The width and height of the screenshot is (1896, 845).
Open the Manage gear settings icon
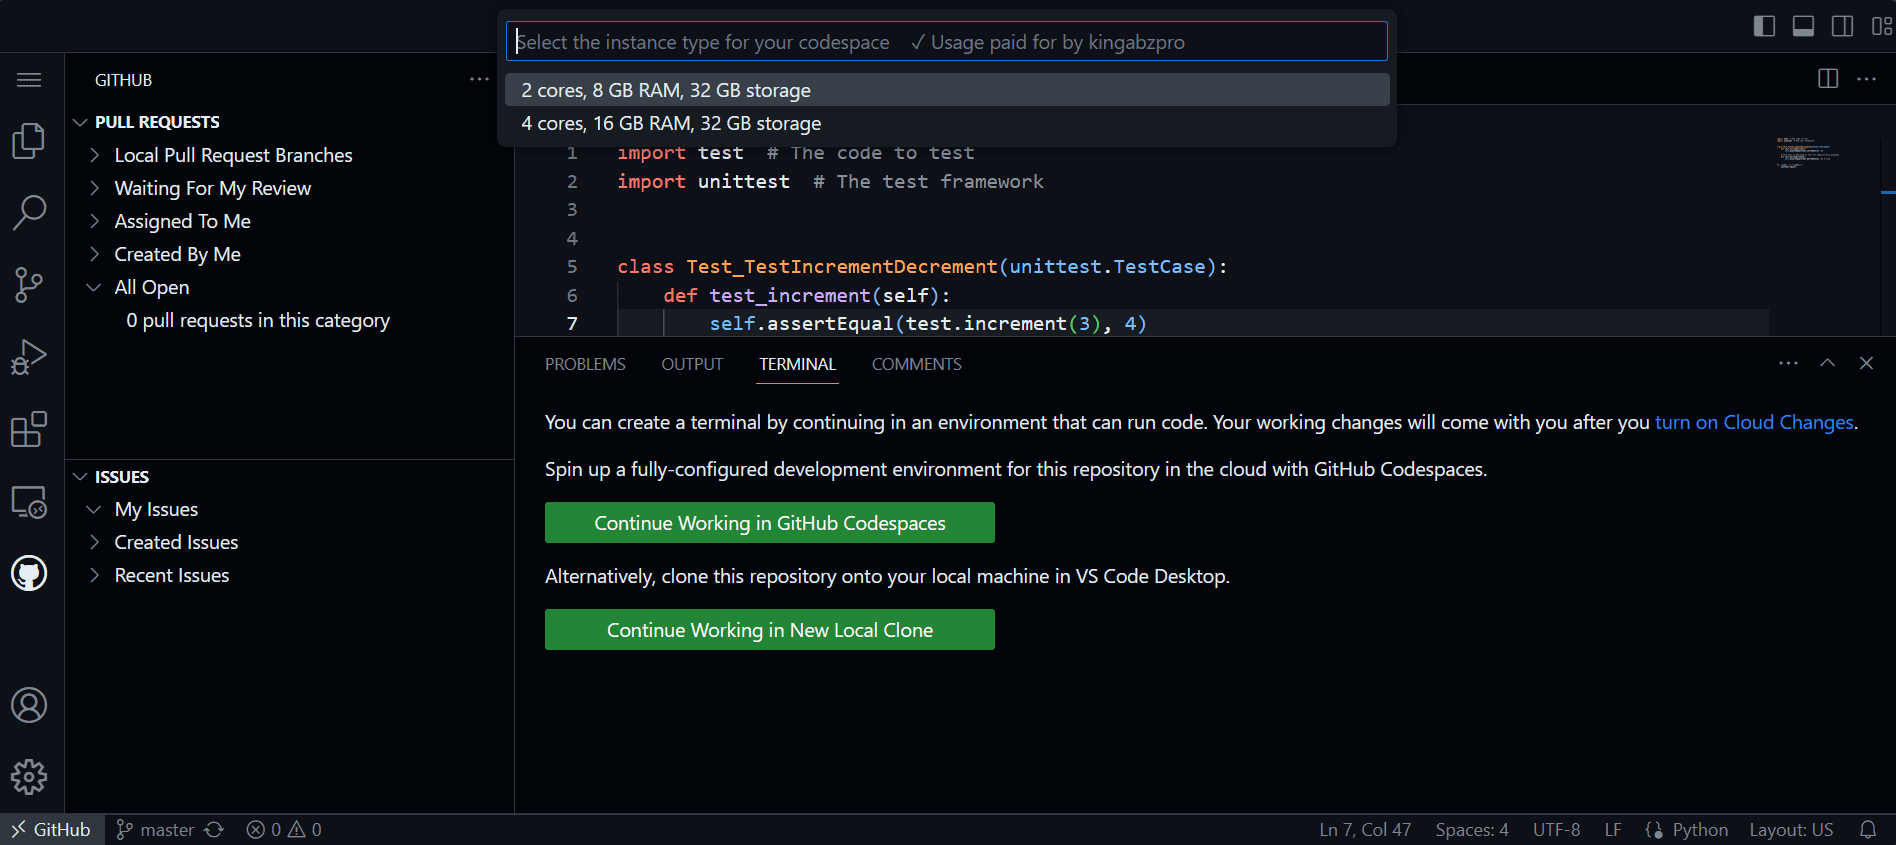pos(29,777)
